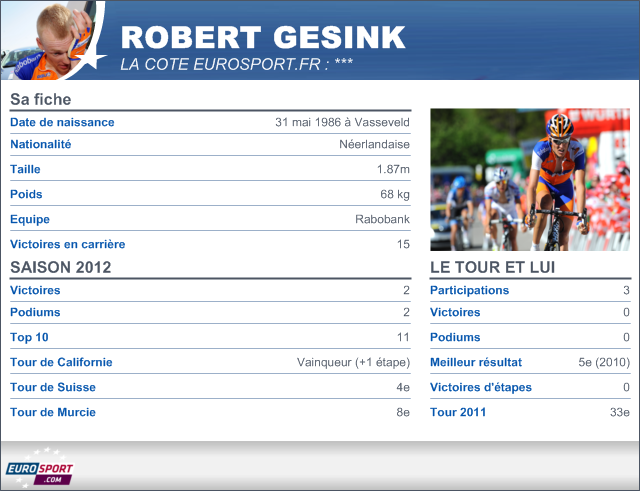
Task: Click 'Podiums' under Saison 2012
Action: coord(35,312)
